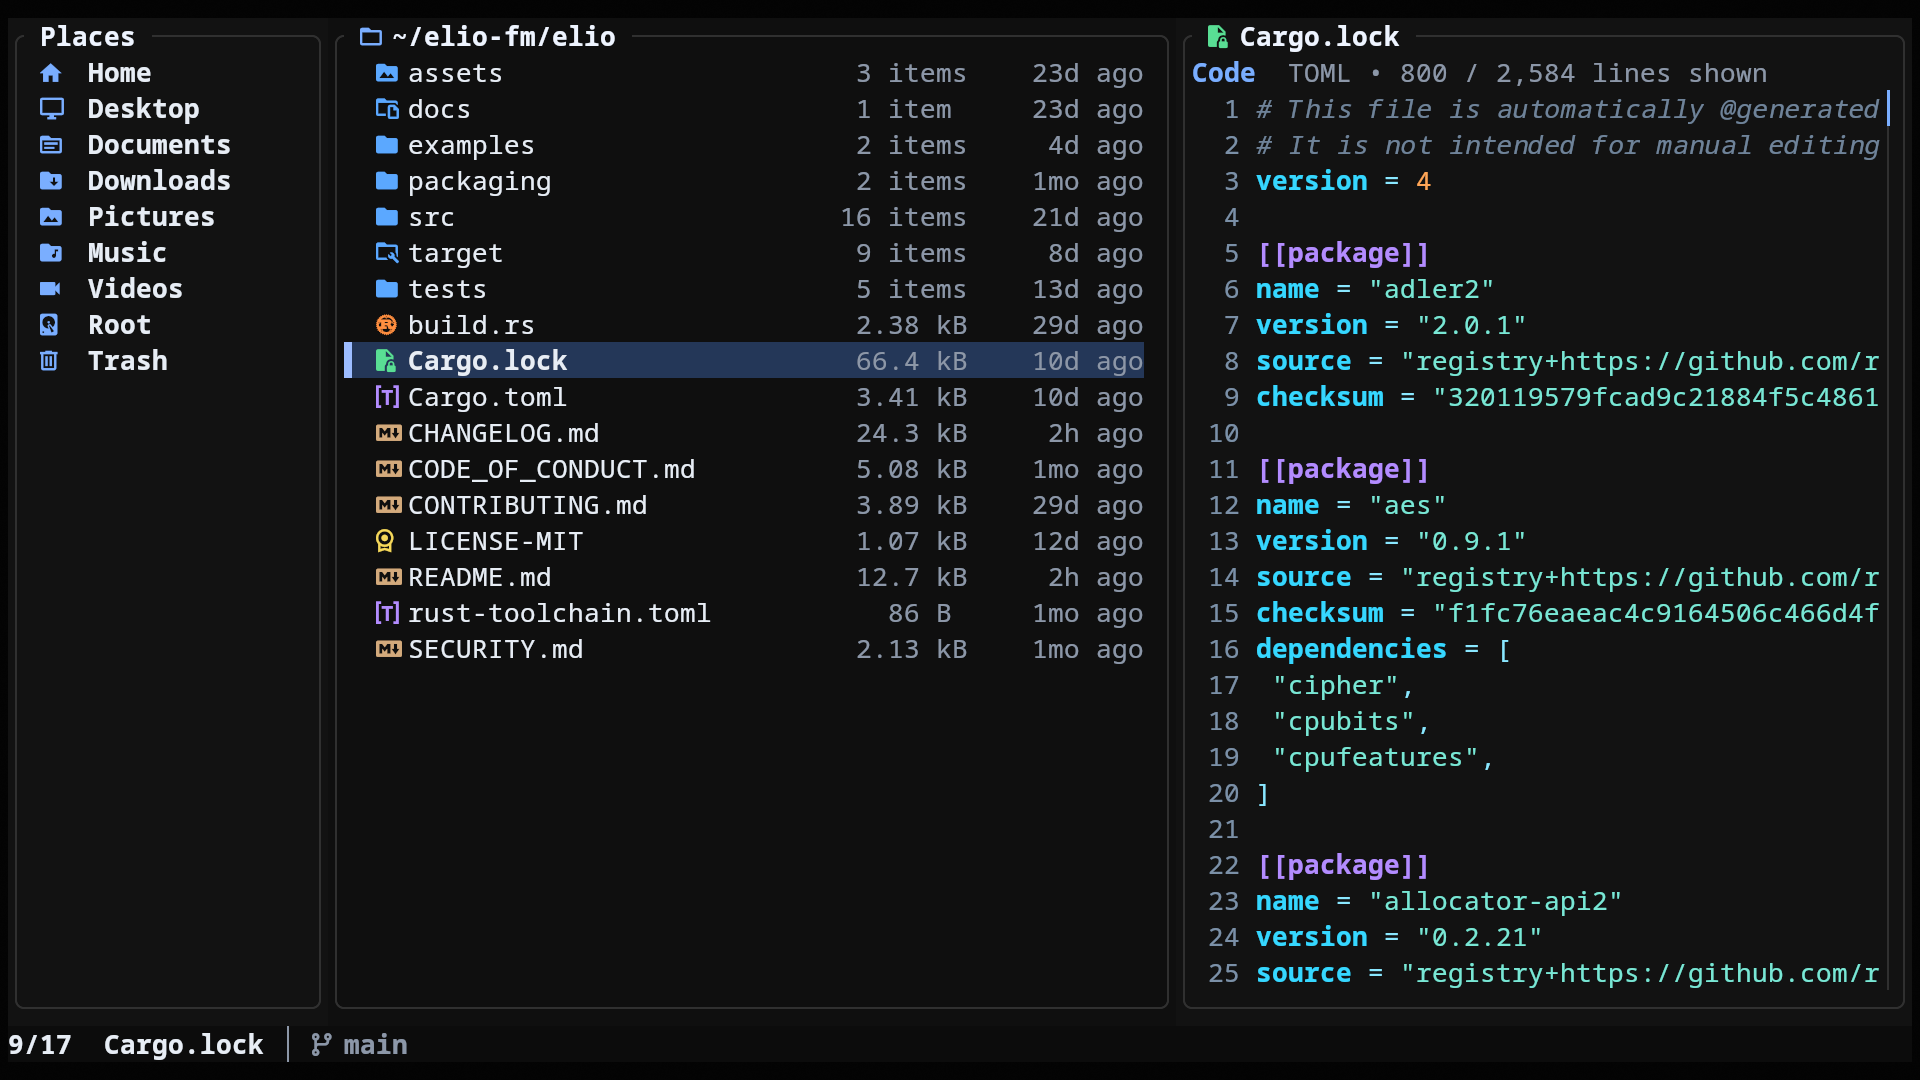Select the highlighted Cargo.lock row

(744, 361)
